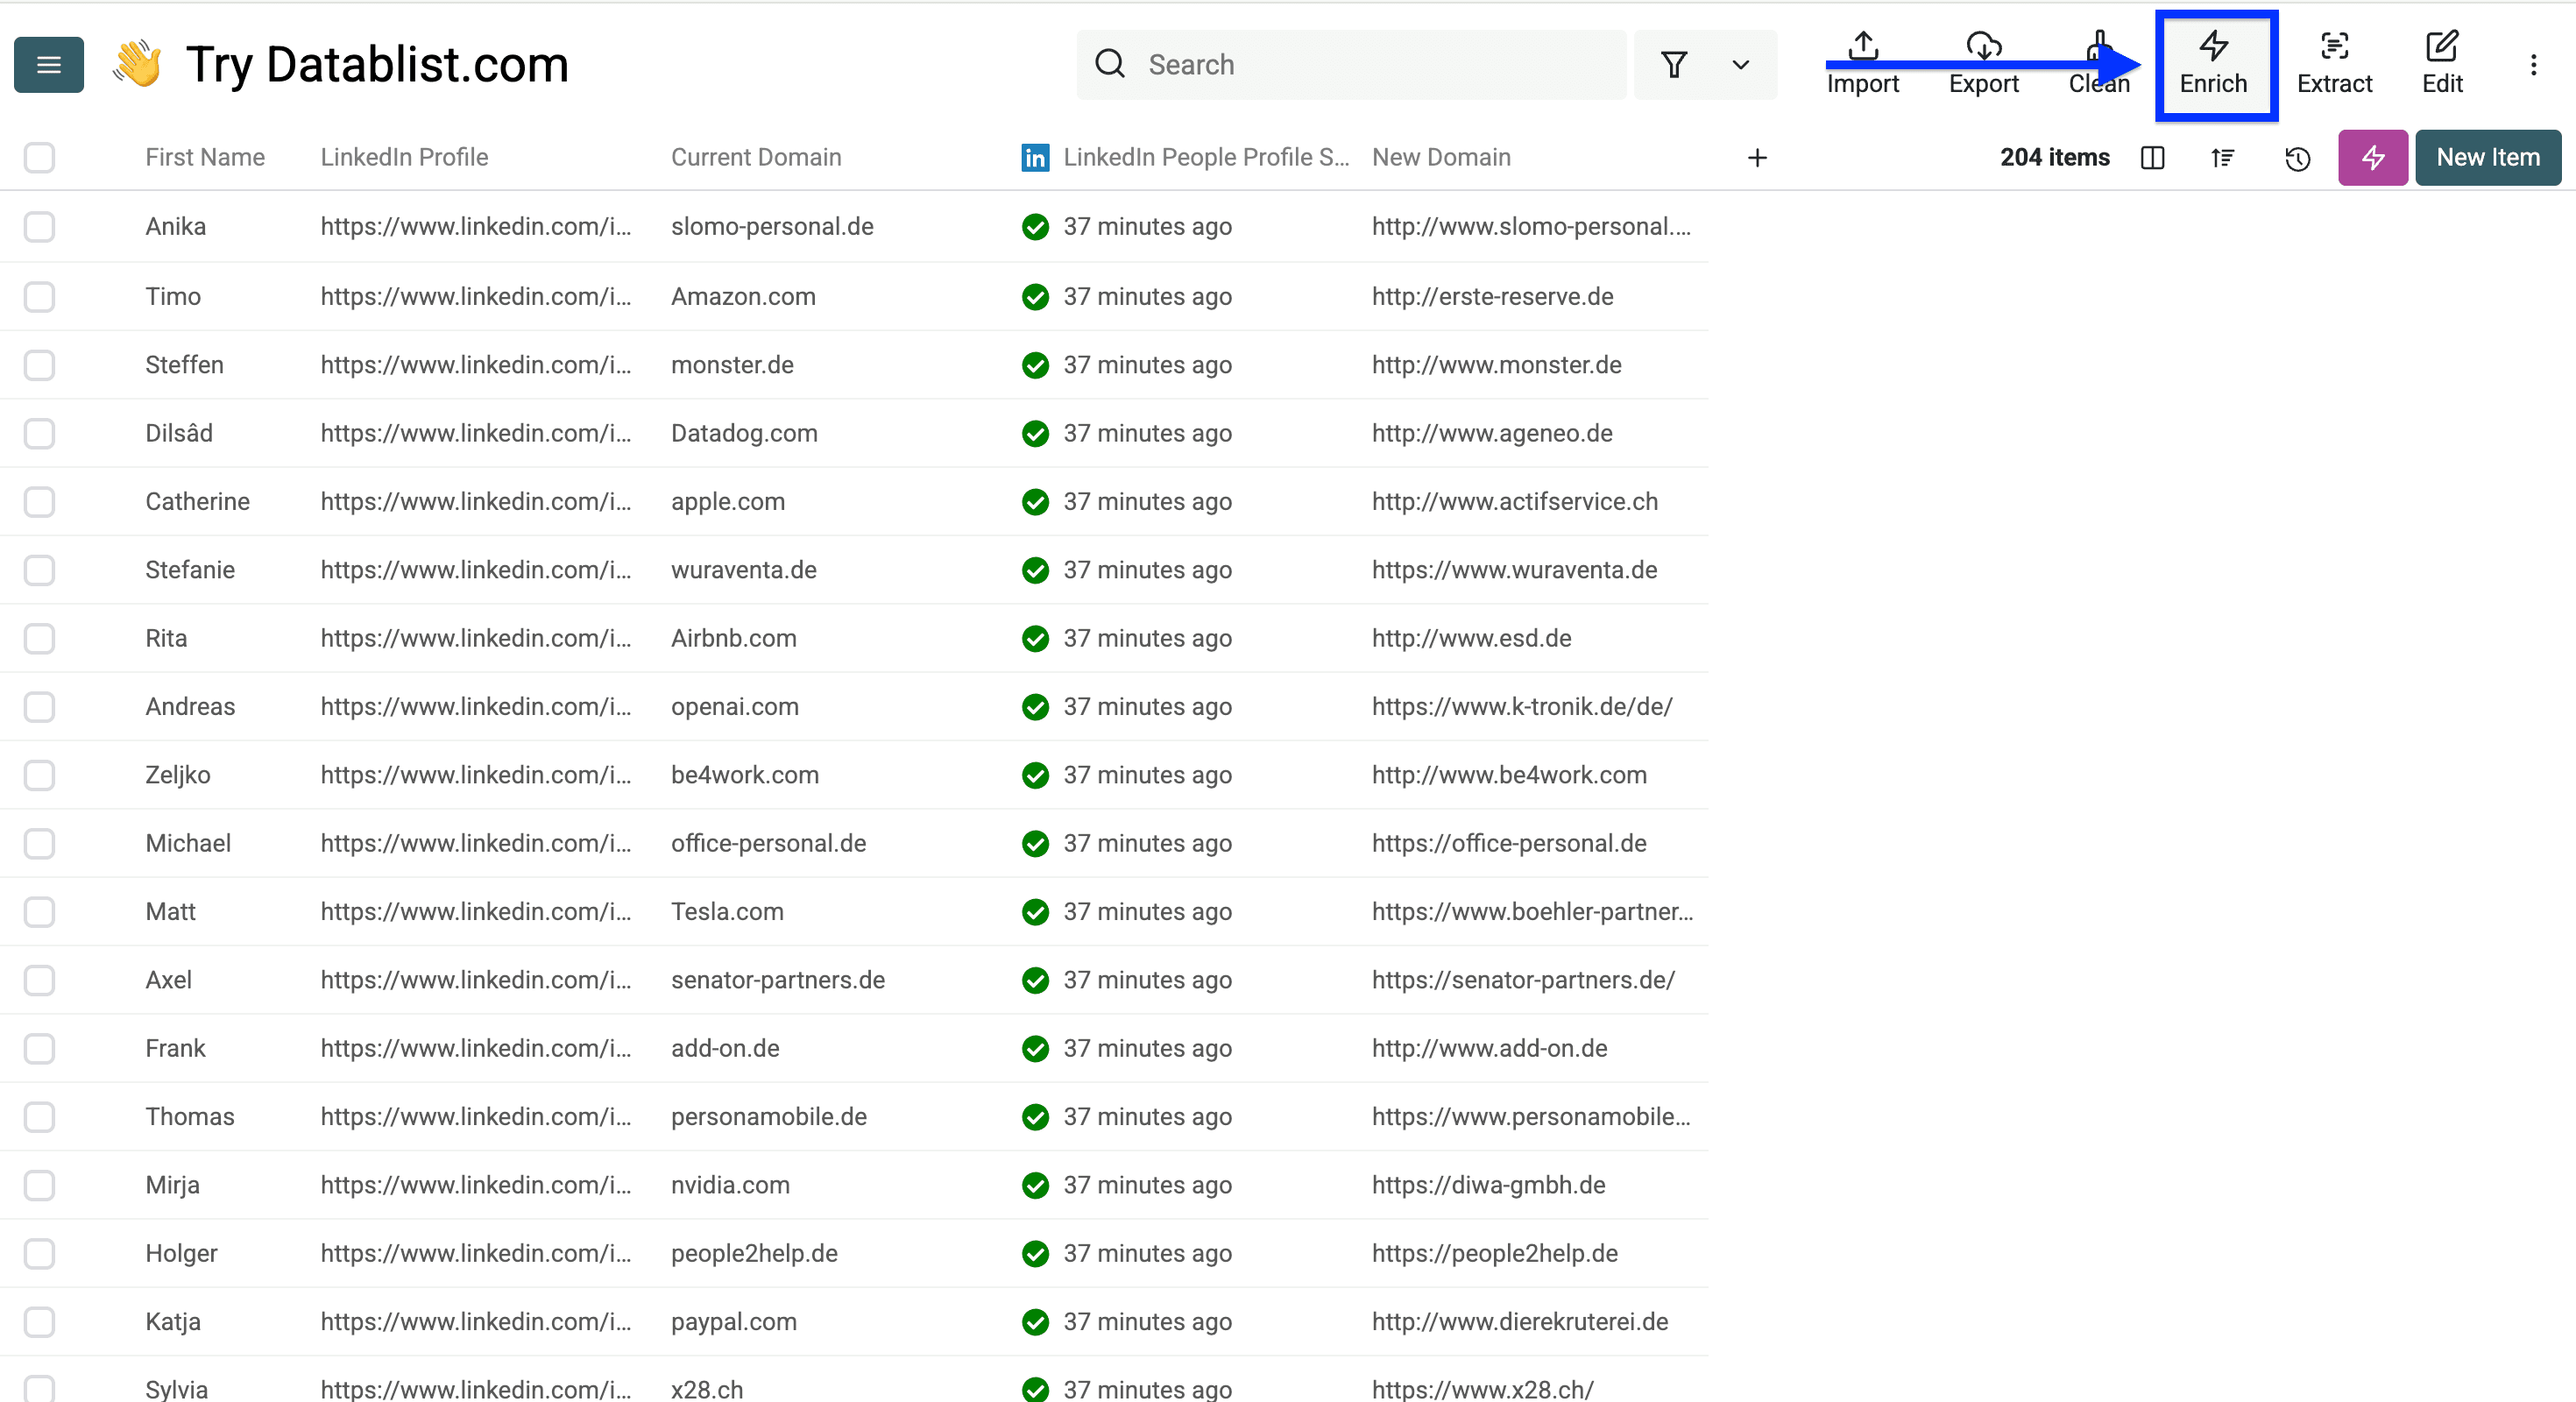Check the row for Catherine

pyautogui.click(x=39, y=502)
